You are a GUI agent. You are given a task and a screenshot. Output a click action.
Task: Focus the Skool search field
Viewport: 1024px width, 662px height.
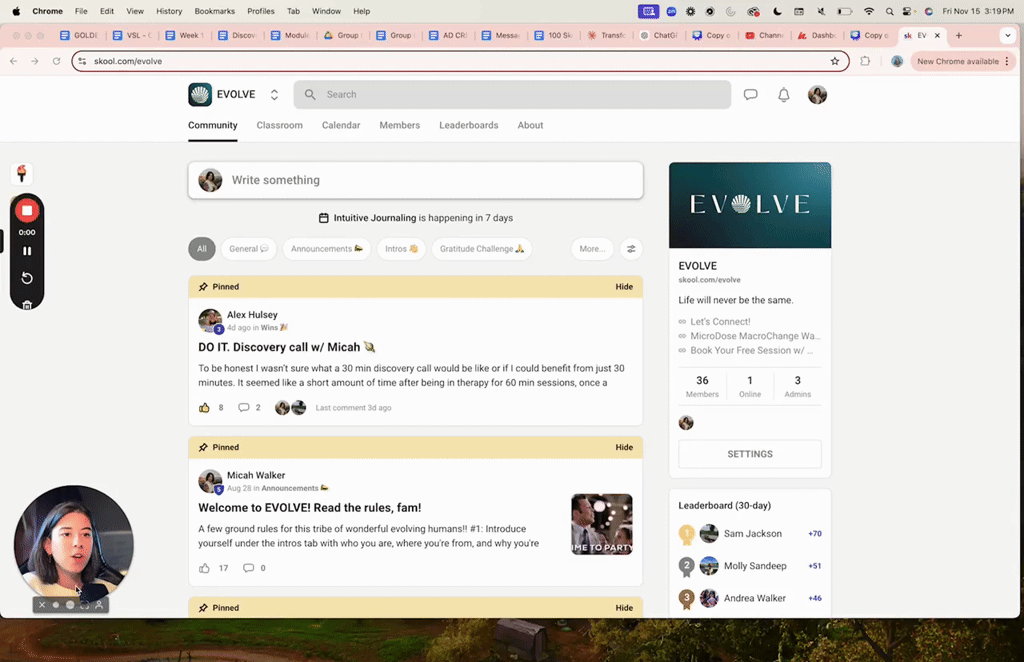(x=512, y=95)
